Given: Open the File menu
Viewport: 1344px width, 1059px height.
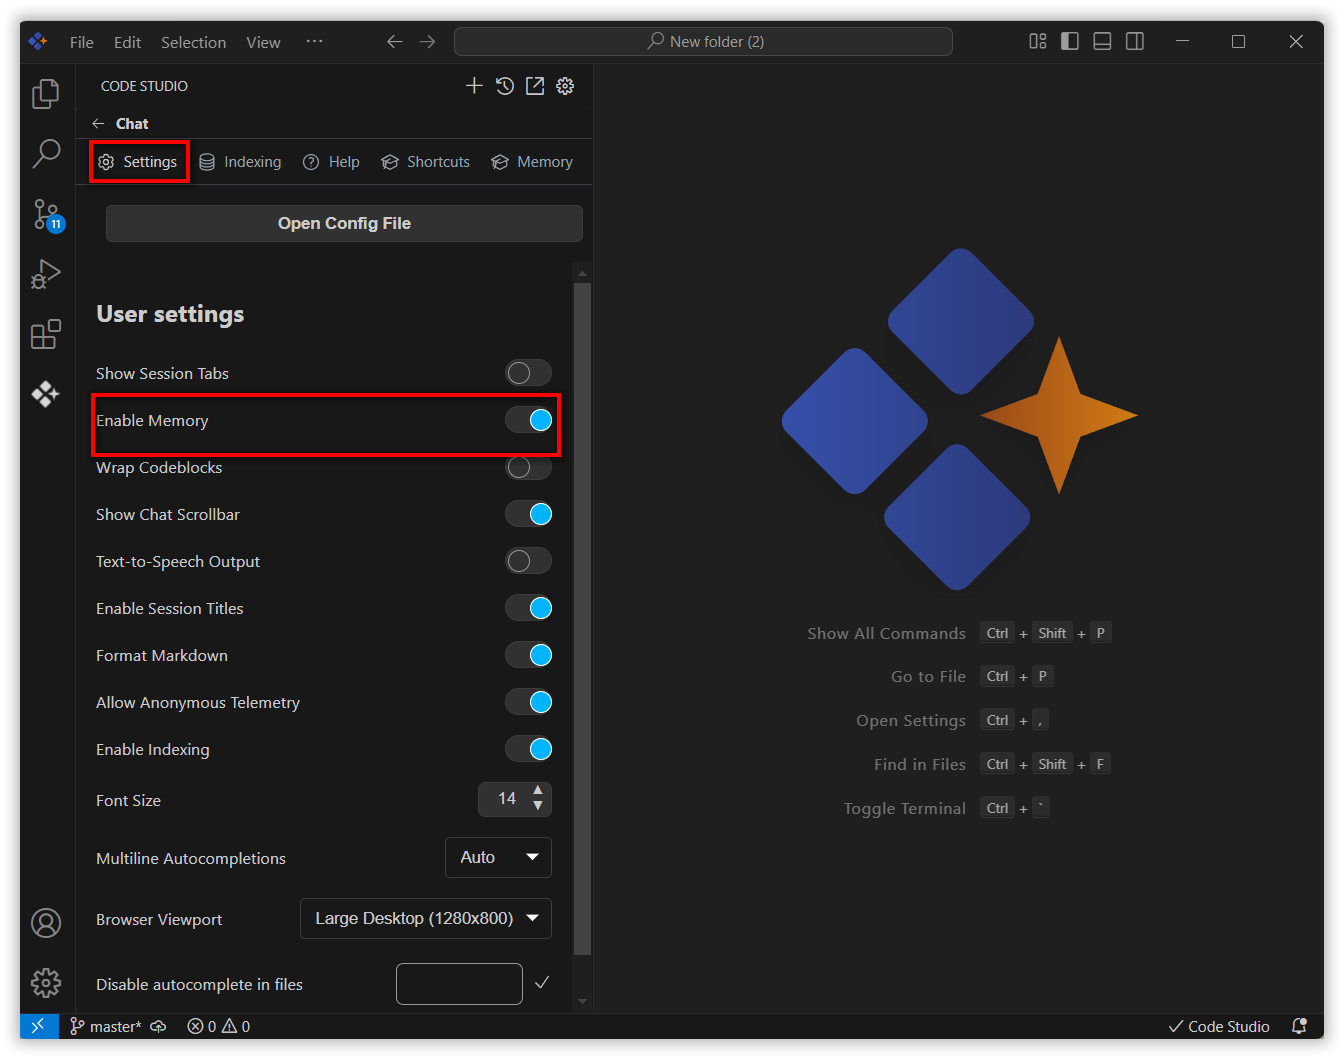Looking at the screenshot, I should (x=82, y=42).
